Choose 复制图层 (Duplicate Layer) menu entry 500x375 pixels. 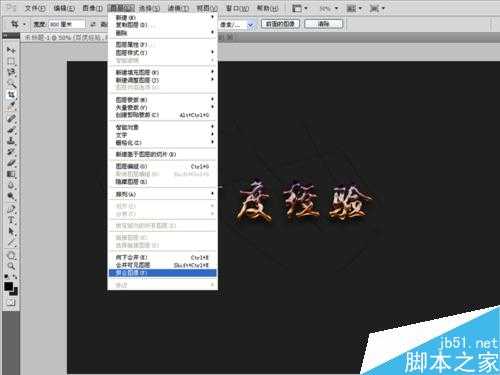[x=163, y=25]
